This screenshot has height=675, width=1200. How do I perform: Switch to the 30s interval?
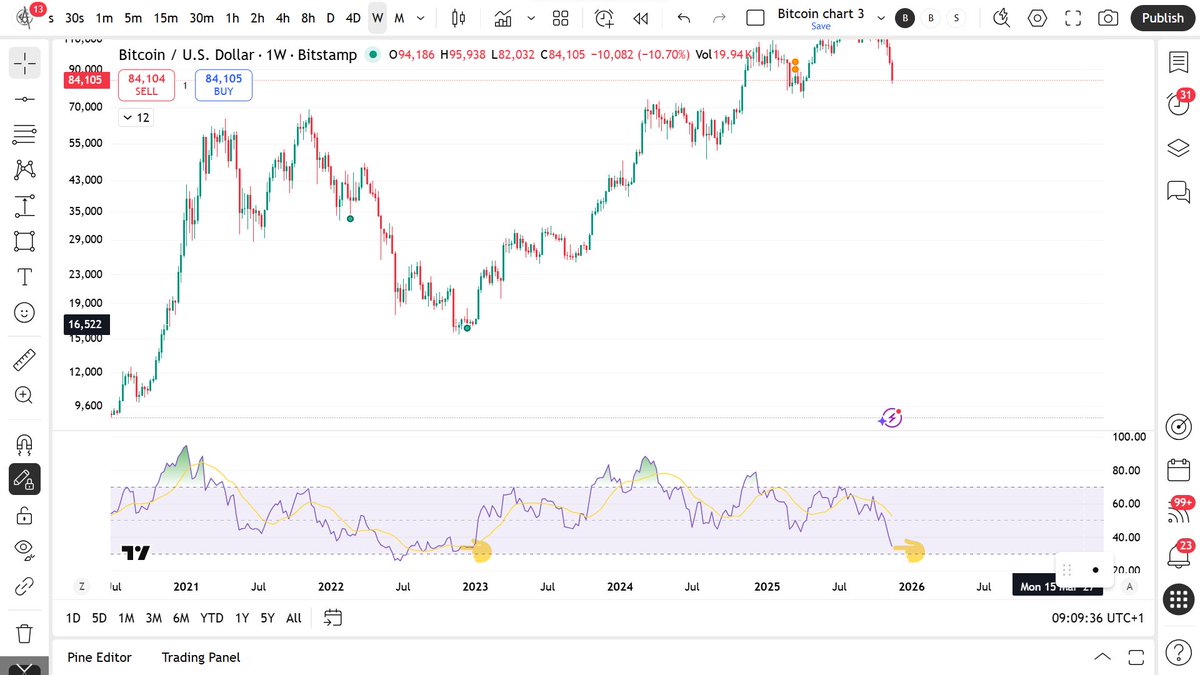74,18
